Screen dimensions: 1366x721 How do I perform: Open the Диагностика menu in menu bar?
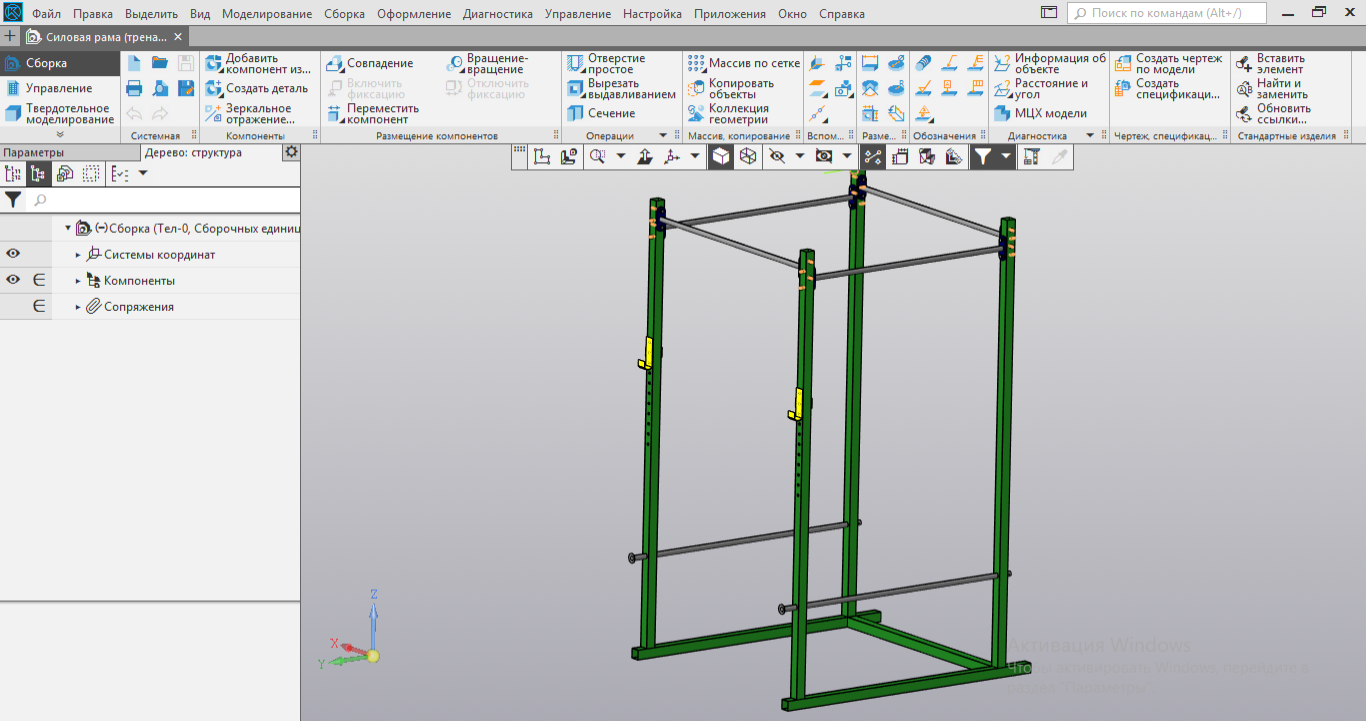tap(497, 14)
